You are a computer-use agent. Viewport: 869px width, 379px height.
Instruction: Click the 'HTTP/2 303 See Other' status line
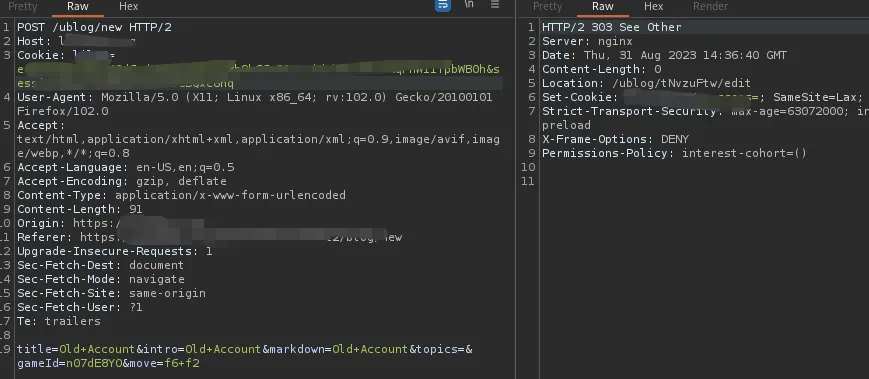coord(612,27)
